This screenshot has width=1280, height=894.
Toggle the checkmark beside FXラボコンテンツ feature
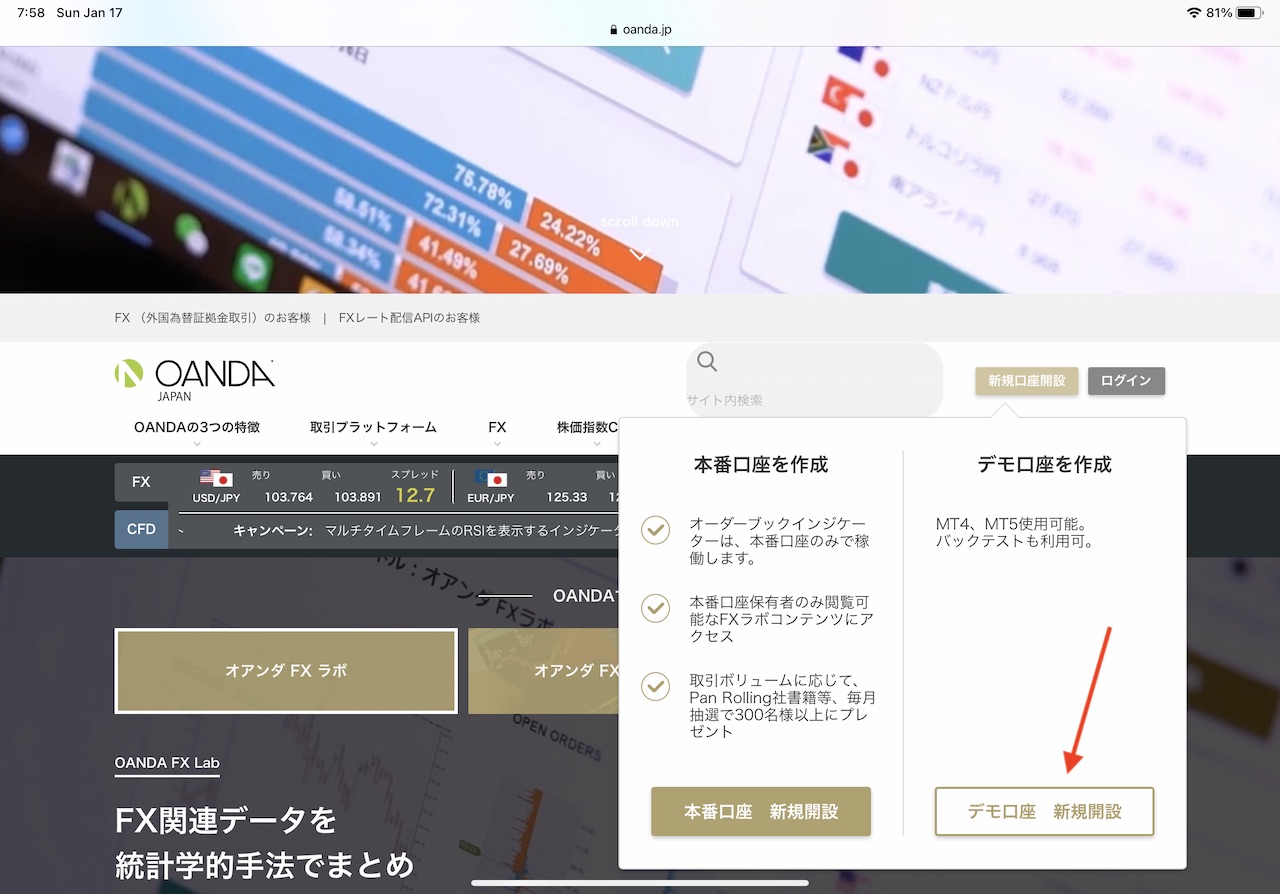pos(655,608)
